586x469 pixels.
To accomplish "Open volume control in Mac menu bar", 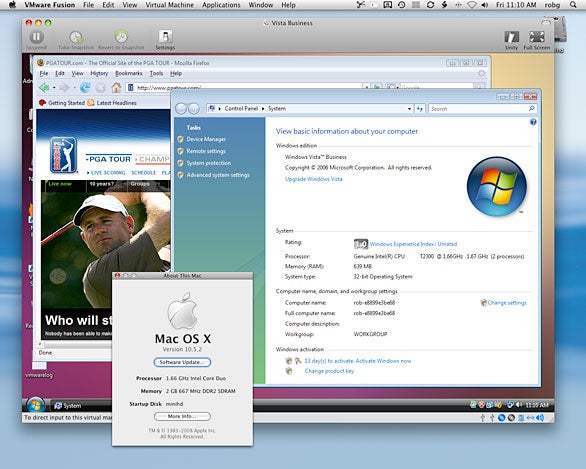I will [x=485, y=5].
